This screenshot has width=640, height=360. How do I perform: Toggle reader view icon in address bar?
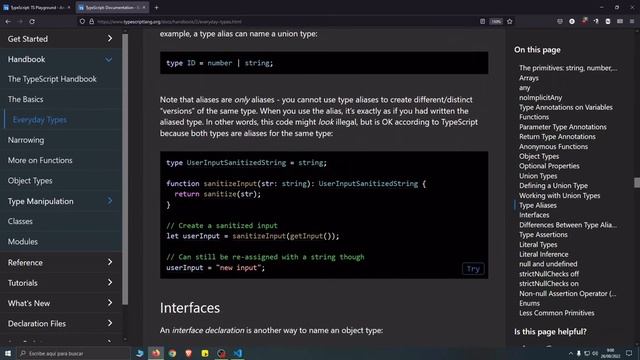(x=482, y=21)
